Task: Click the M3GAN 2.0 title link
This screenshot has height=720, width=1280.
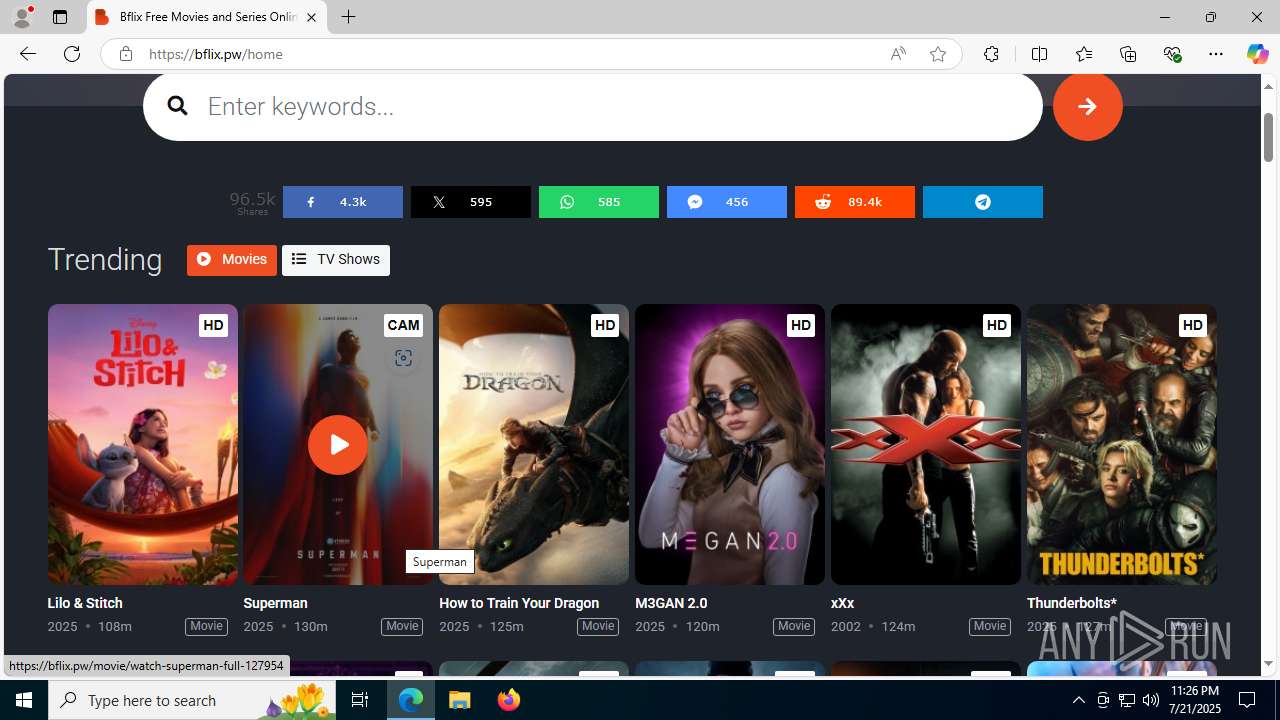Action: pyautogui.click(x=671, y=603)
